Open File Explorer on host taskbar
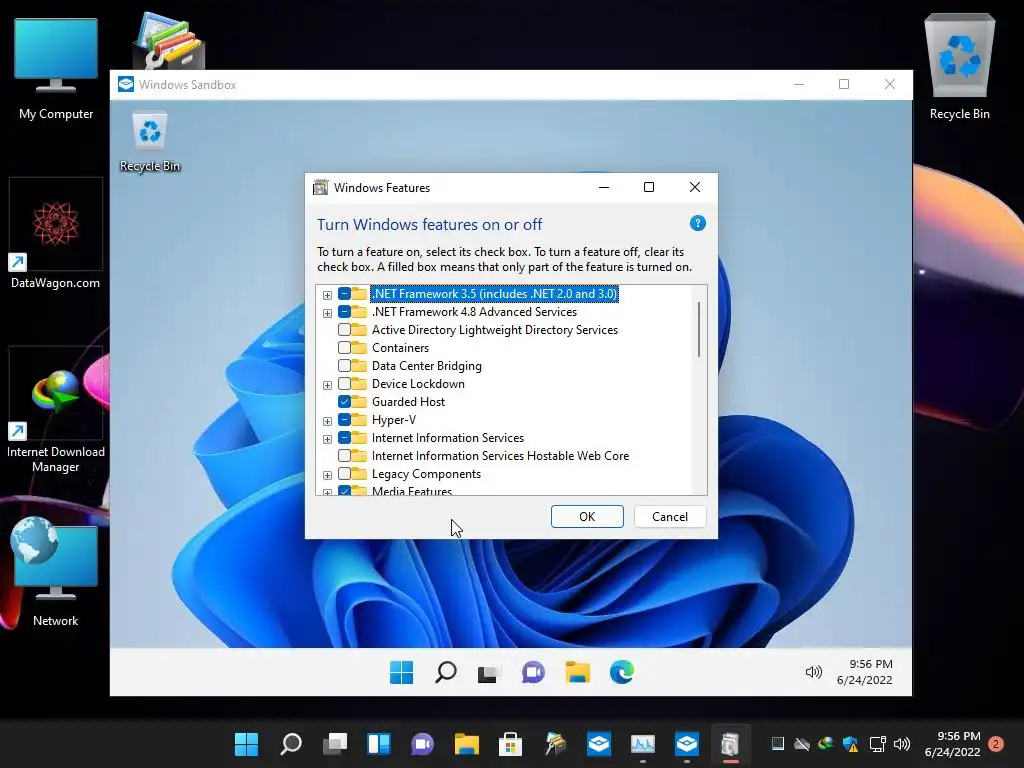The width and height of the screenshot is (1024, 768). tap(467, 744)
